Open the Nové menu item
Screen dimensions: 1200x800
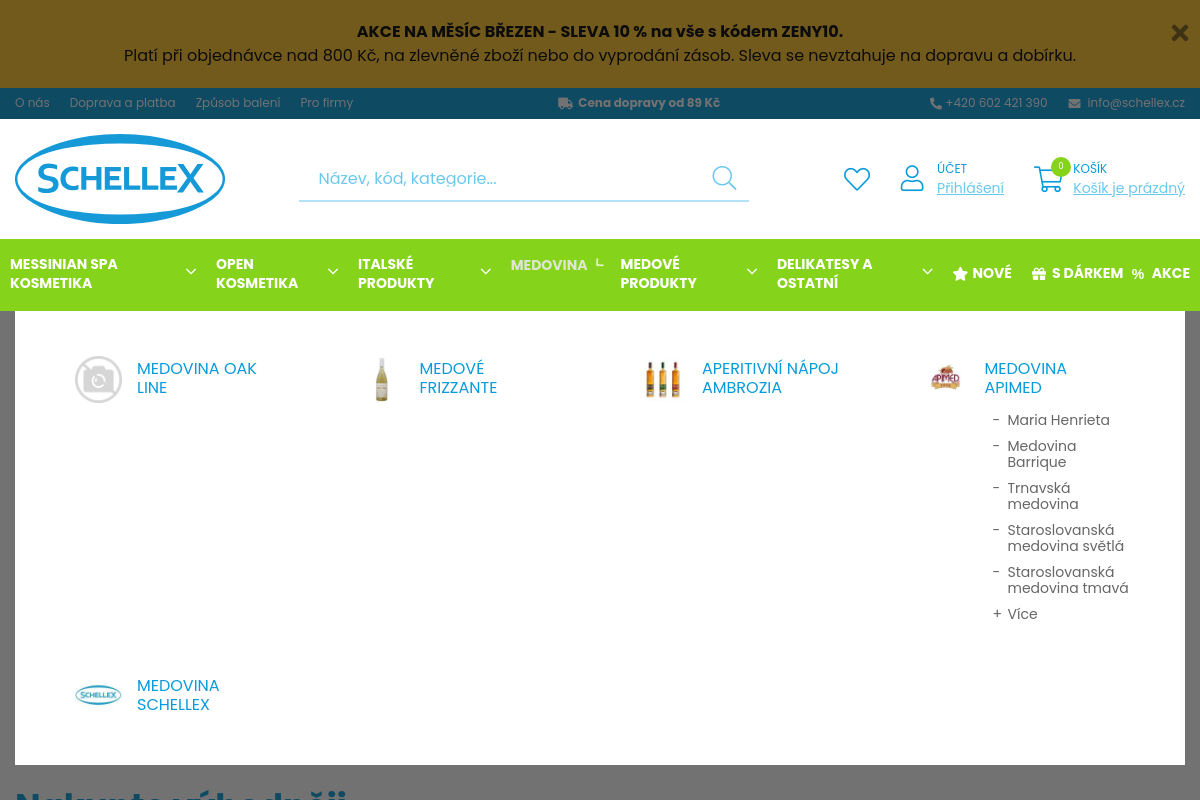(982, 273)
